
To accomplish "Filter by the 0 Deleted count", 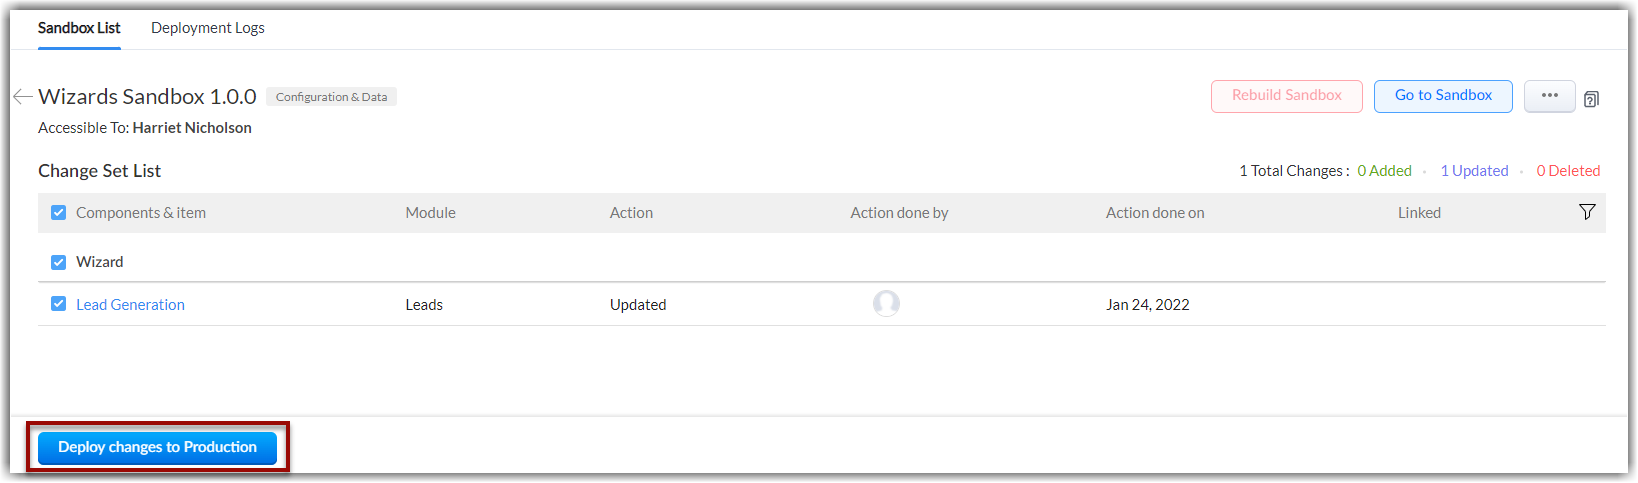I will [1568, 171].
